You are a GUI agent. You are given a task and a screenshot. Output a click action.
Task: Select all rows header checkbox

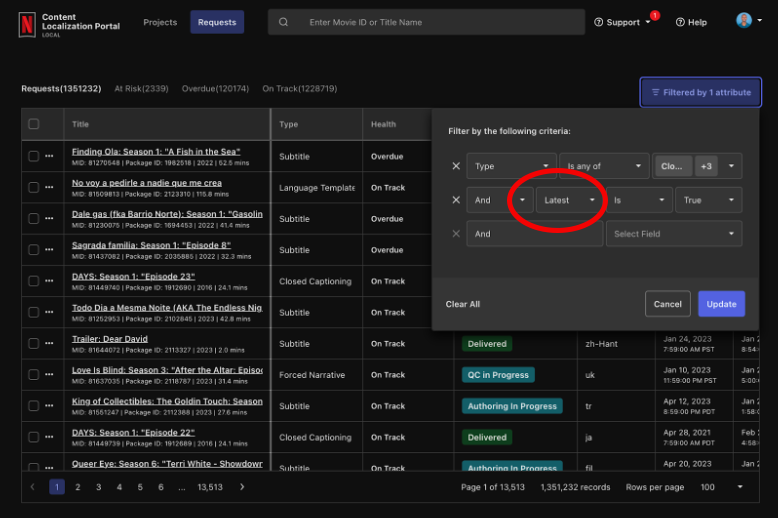[34, 124]
